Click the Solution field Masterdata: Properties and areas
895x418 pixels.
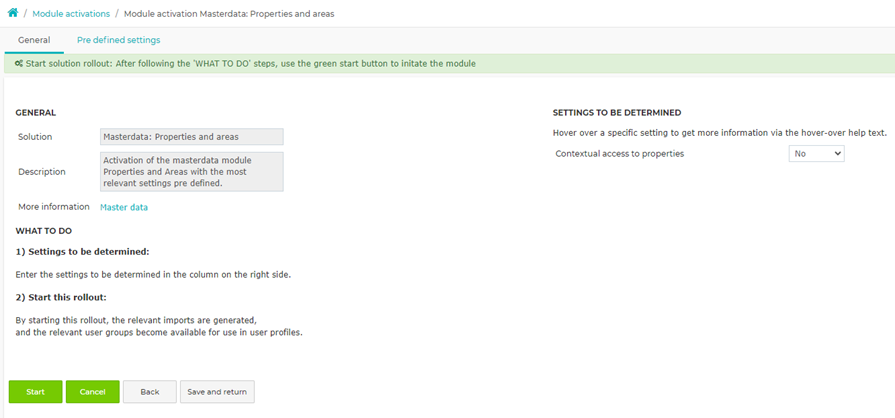[x=192, y=137]
